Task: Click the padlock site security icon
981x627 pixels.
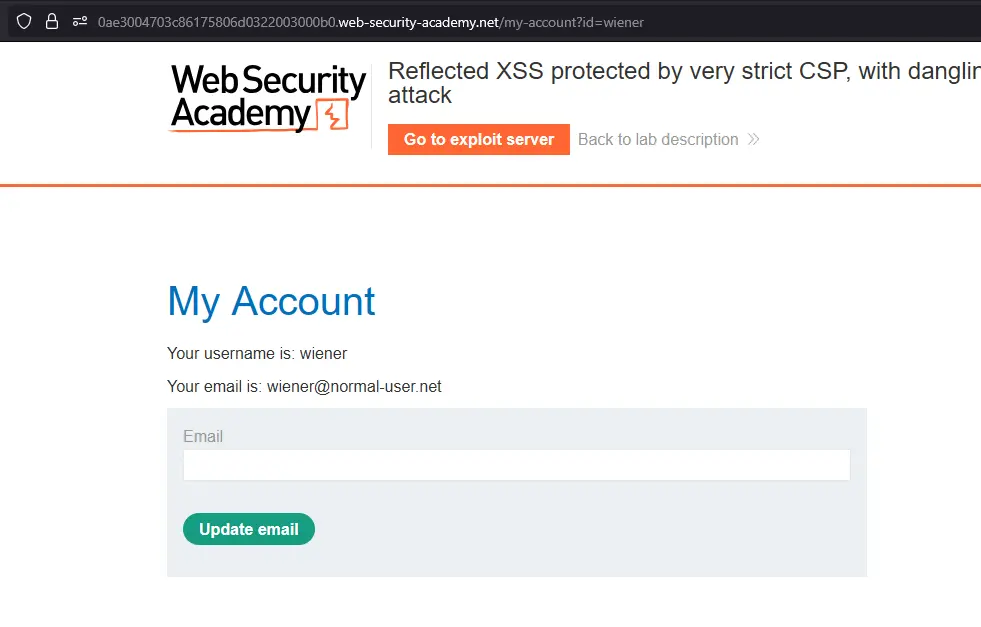Action: (x=52, y=21)
